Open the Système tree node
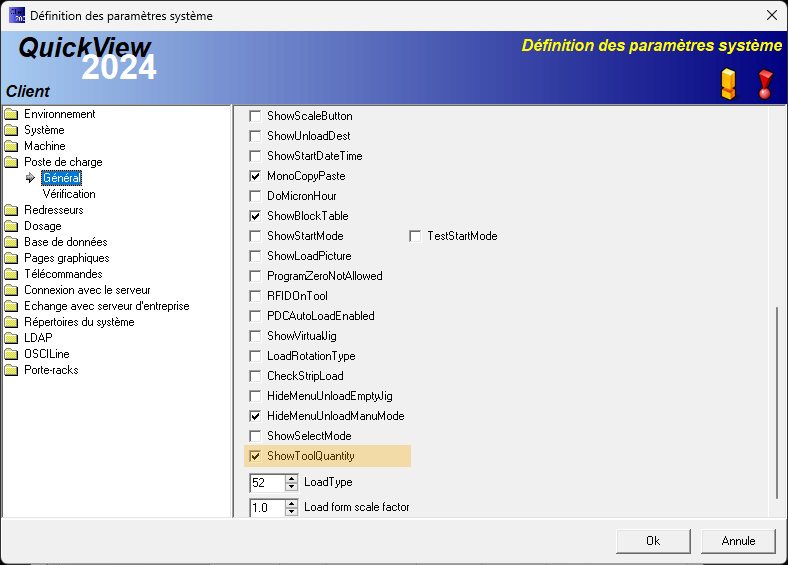Screen dimensions: 788x565 click(x=44, y=130)
